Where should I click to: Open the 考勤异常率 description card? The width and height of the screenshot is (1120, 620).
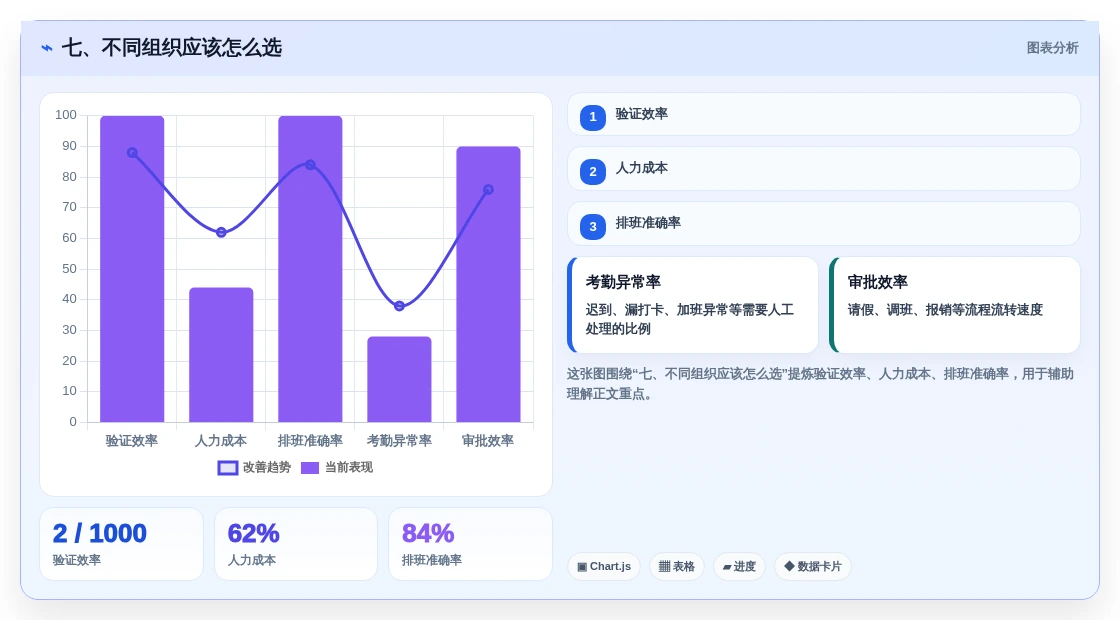tap(693, 305)
